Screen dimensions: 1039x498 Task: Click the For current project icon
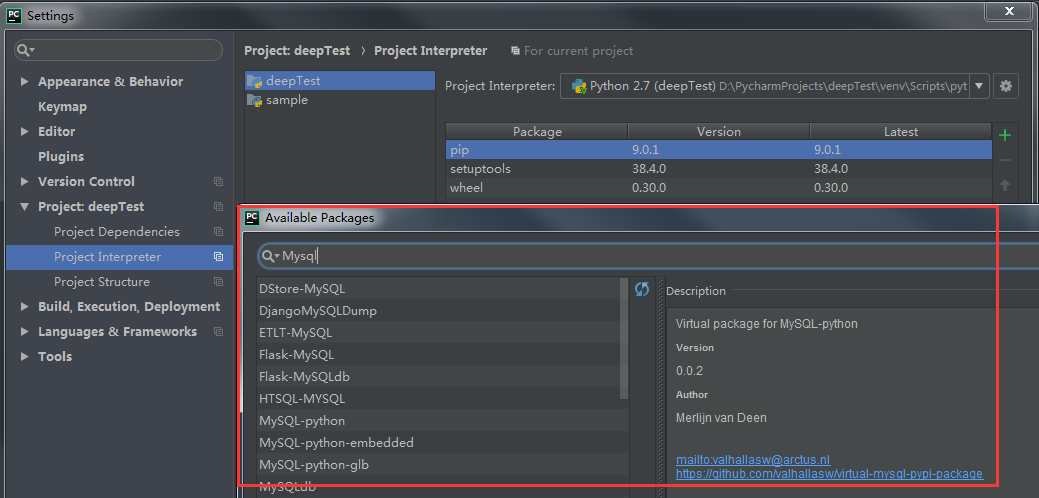coord(516,51)
